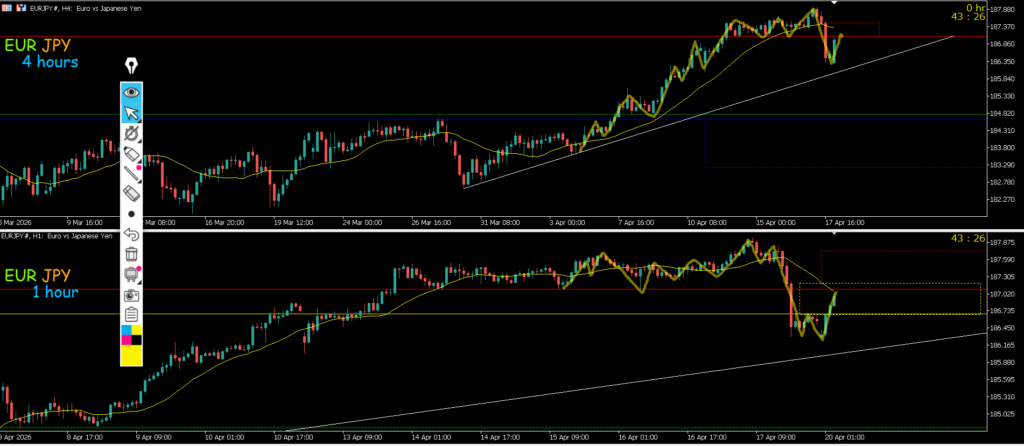Click the 184.820 price label on the H4 axis
The width and height of the screenshot is (1024, 446).
(1002, 114)
